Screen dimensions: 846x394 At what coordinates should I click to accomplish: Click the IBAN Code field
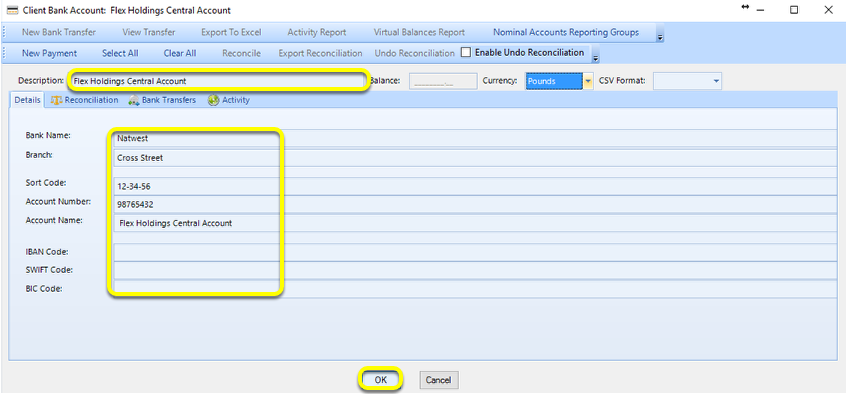(x=475, y=252)
